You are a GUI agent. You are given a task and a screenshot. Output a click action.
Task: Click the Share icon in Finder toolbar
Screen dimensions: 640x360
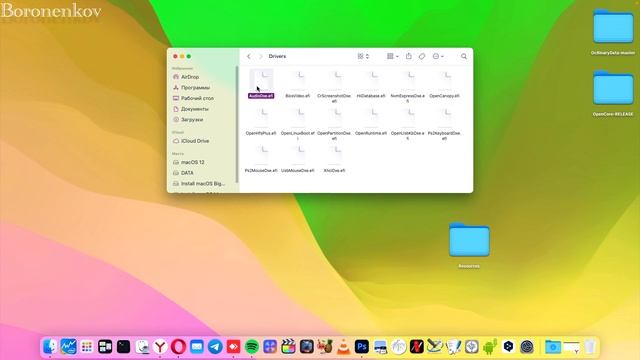coord(409,56)
